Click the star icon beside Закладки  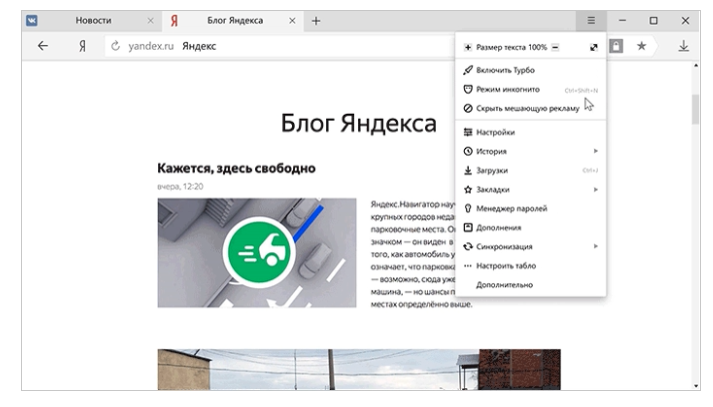point(468,190)
